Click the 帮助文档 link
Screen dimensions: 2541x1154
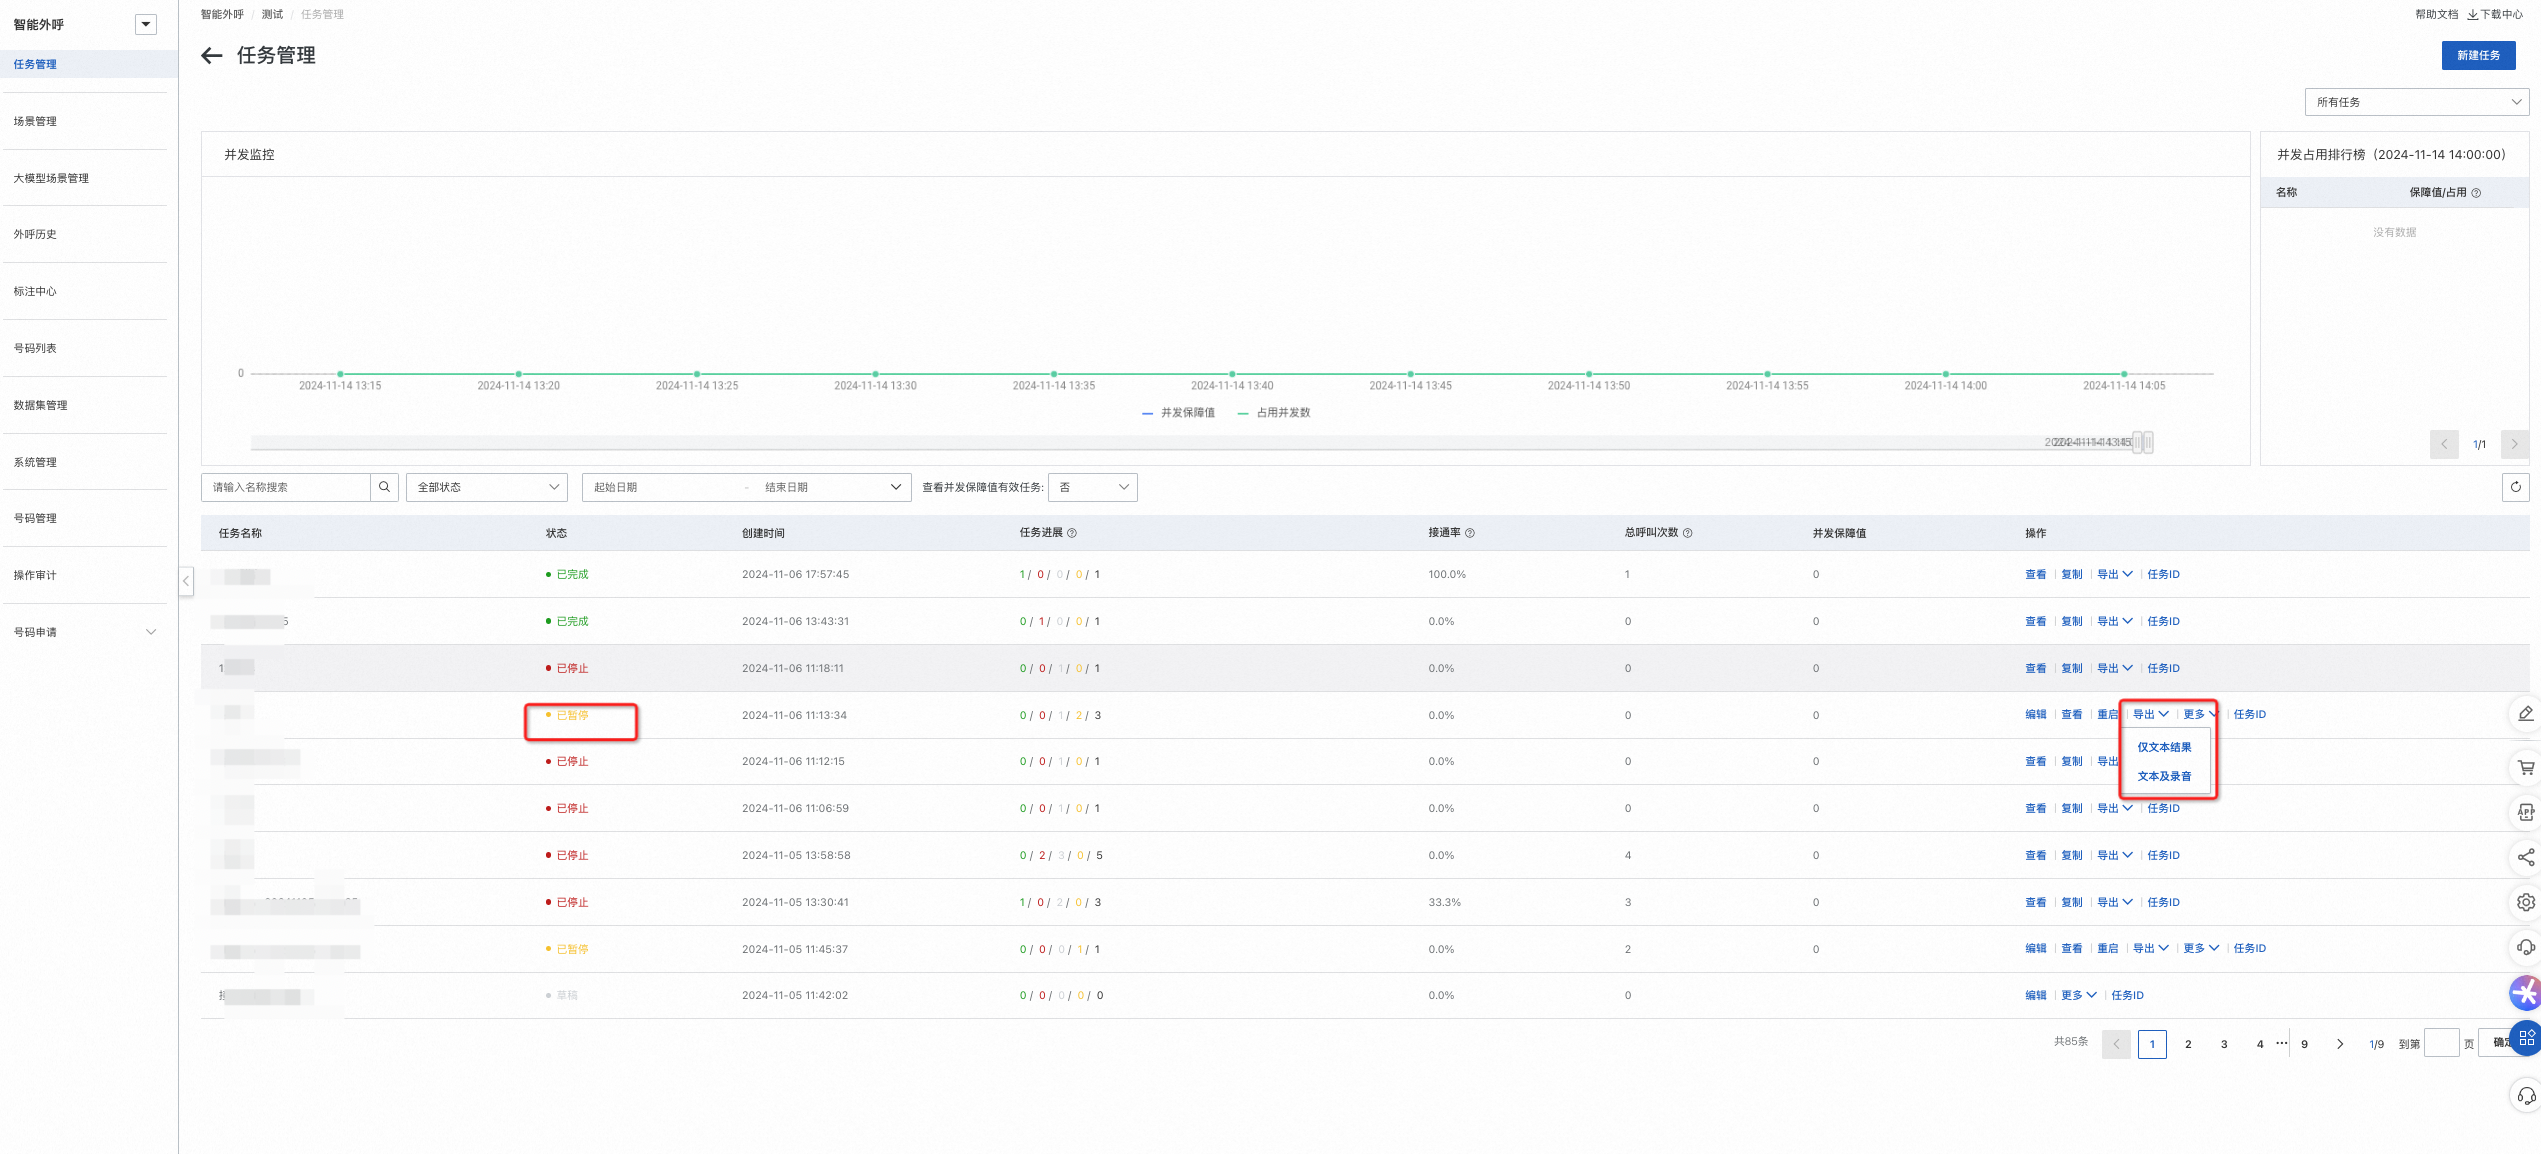point(2436,15)
